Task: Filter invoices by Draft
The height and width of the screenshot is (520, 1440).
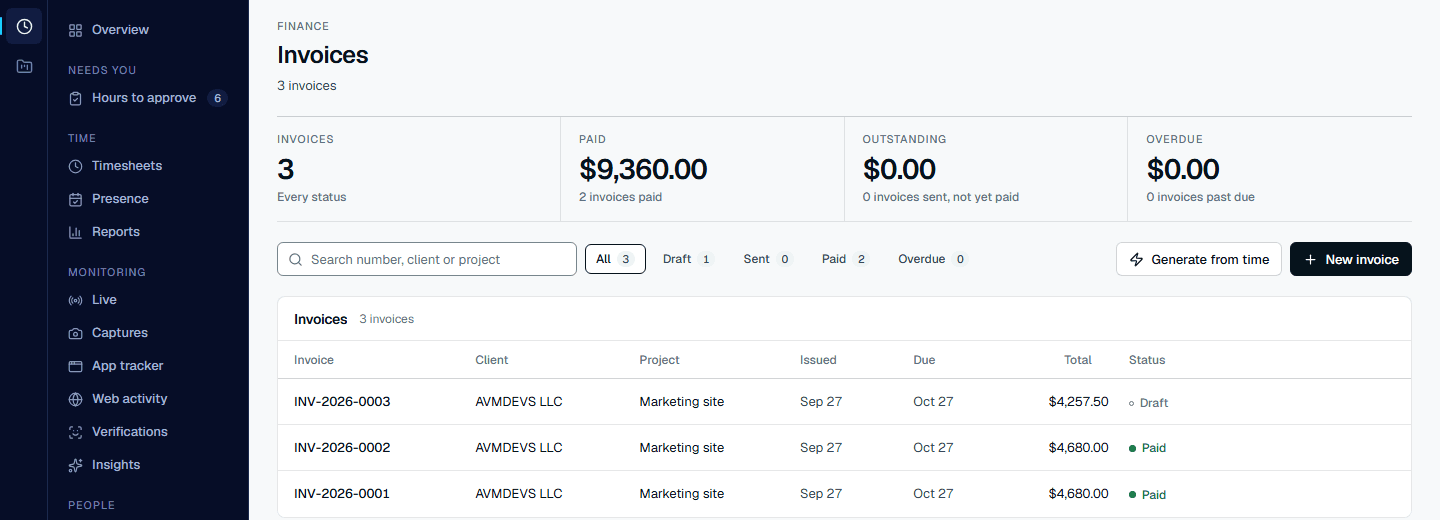Action: [688, 259]
